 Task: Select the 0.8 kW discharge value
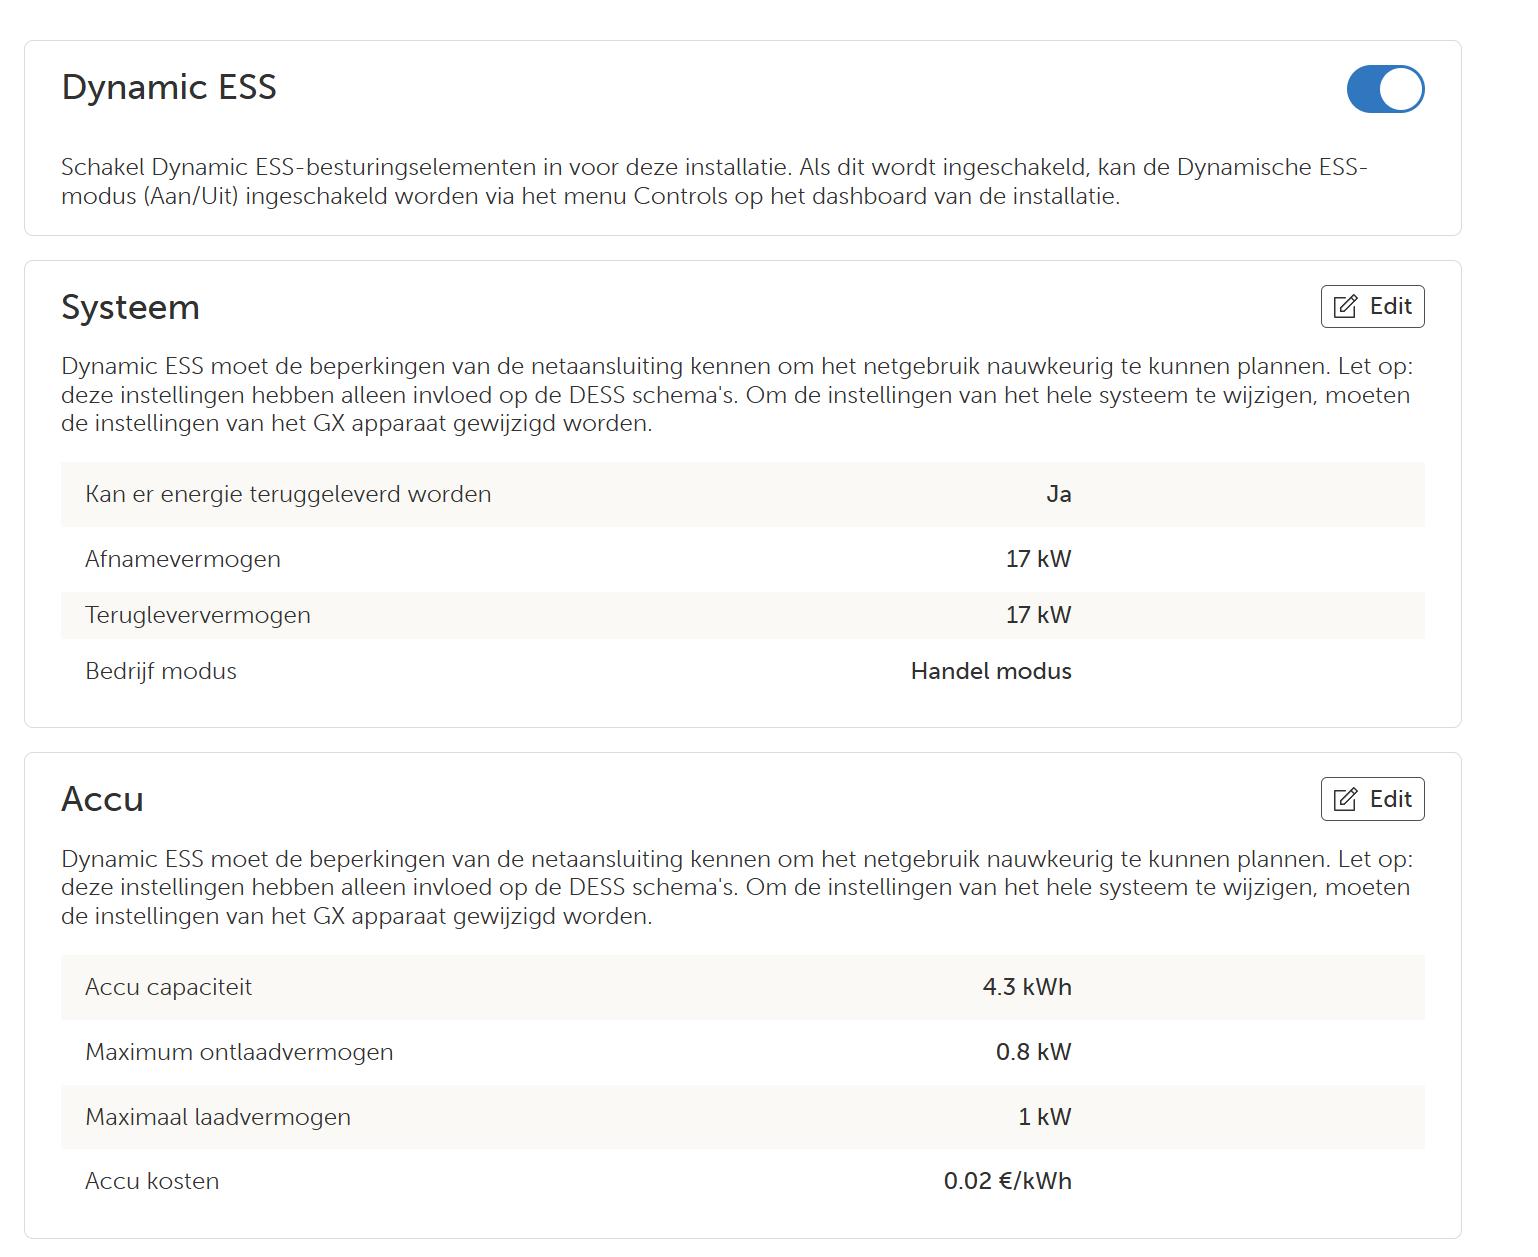click(x=1033, y=1052)
